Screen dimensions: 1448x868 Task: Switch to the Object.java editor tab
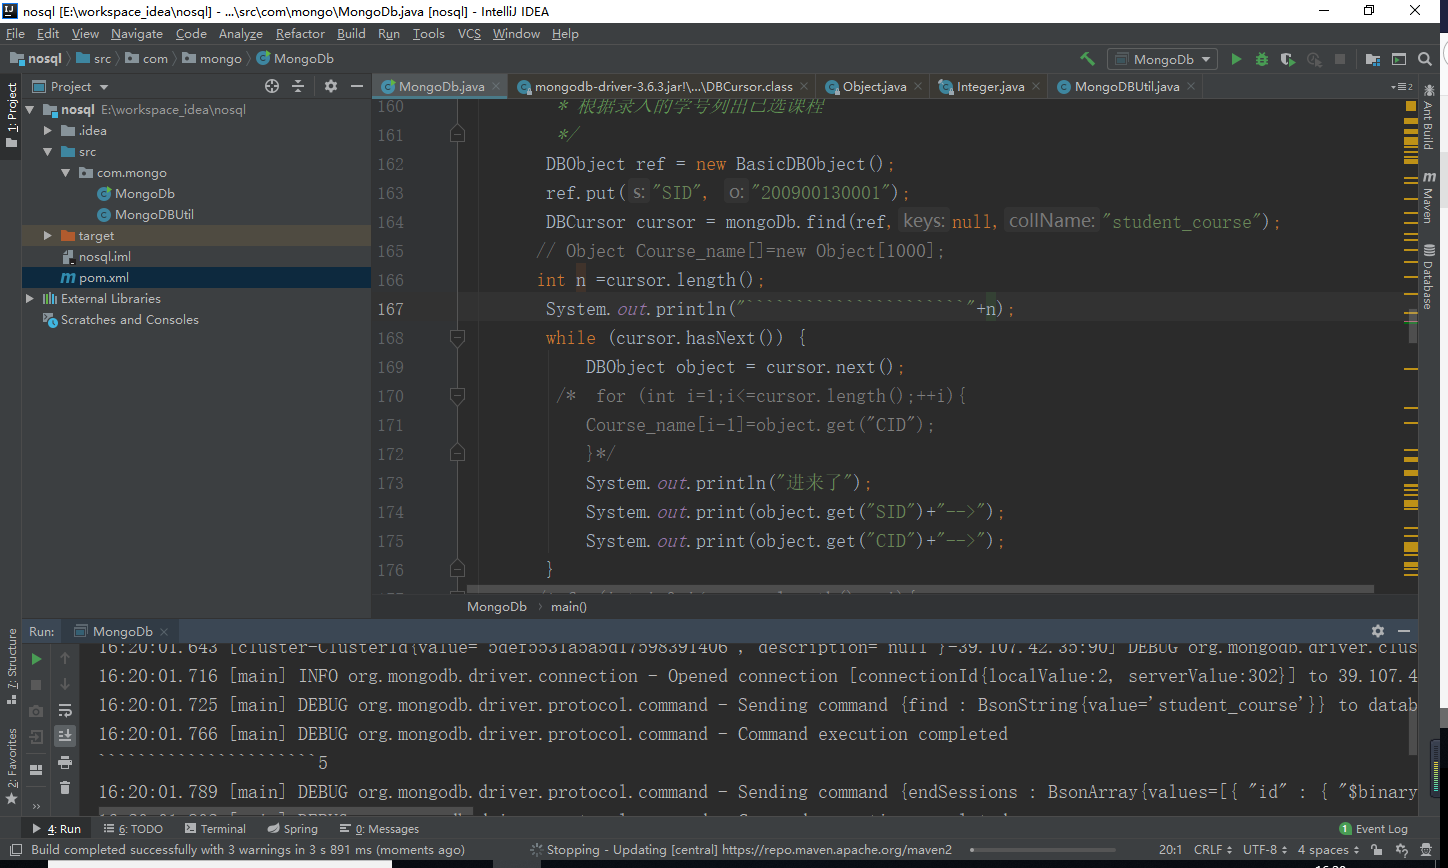(873, 87)
